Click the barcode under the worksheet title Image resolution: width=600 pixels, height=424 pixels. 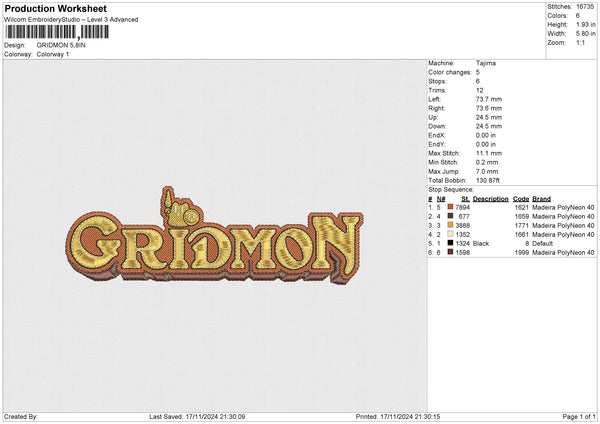tap(56, 33)
